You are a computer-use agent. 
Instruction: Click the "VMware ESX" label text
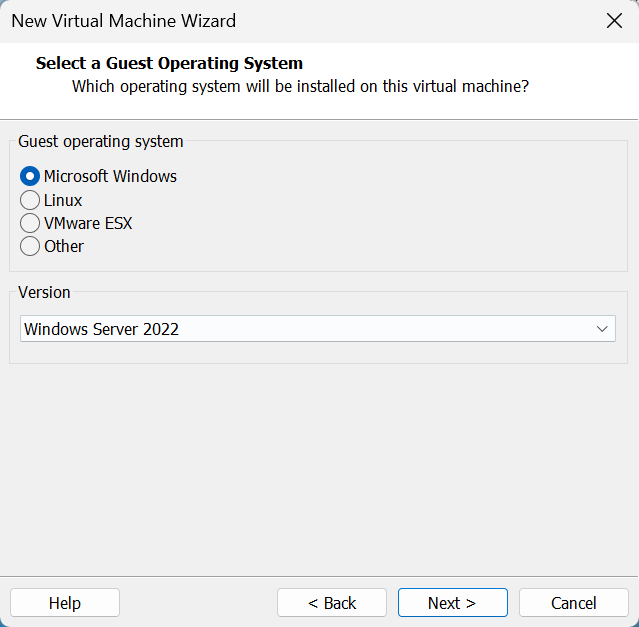coord(88,223)
